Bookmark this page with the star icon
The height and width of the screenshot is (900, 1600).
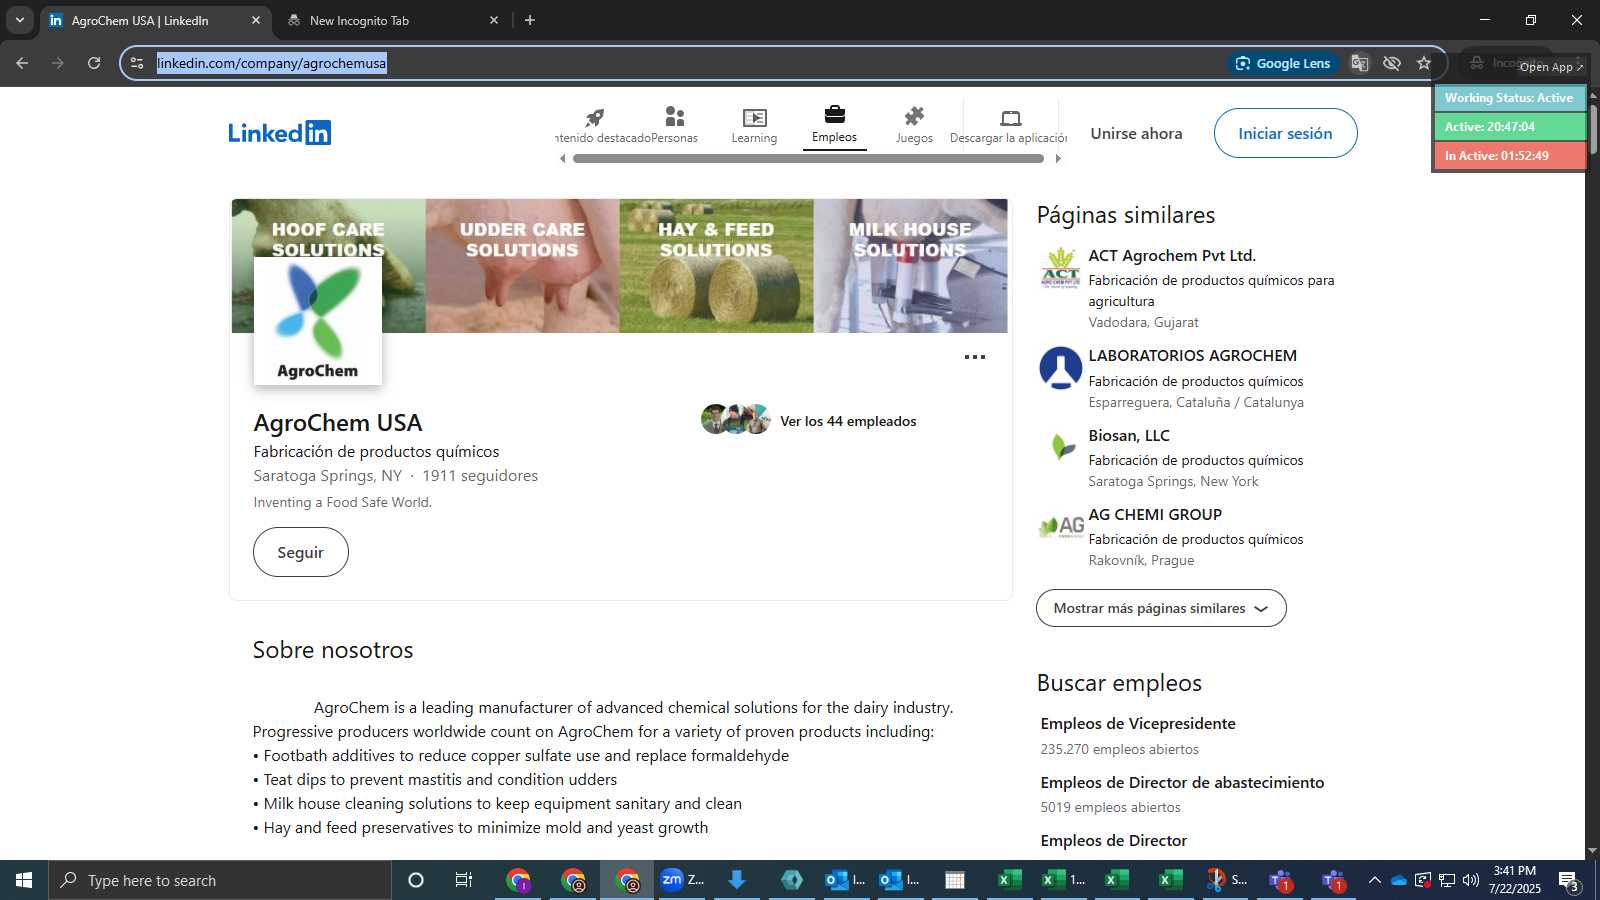1424,63
